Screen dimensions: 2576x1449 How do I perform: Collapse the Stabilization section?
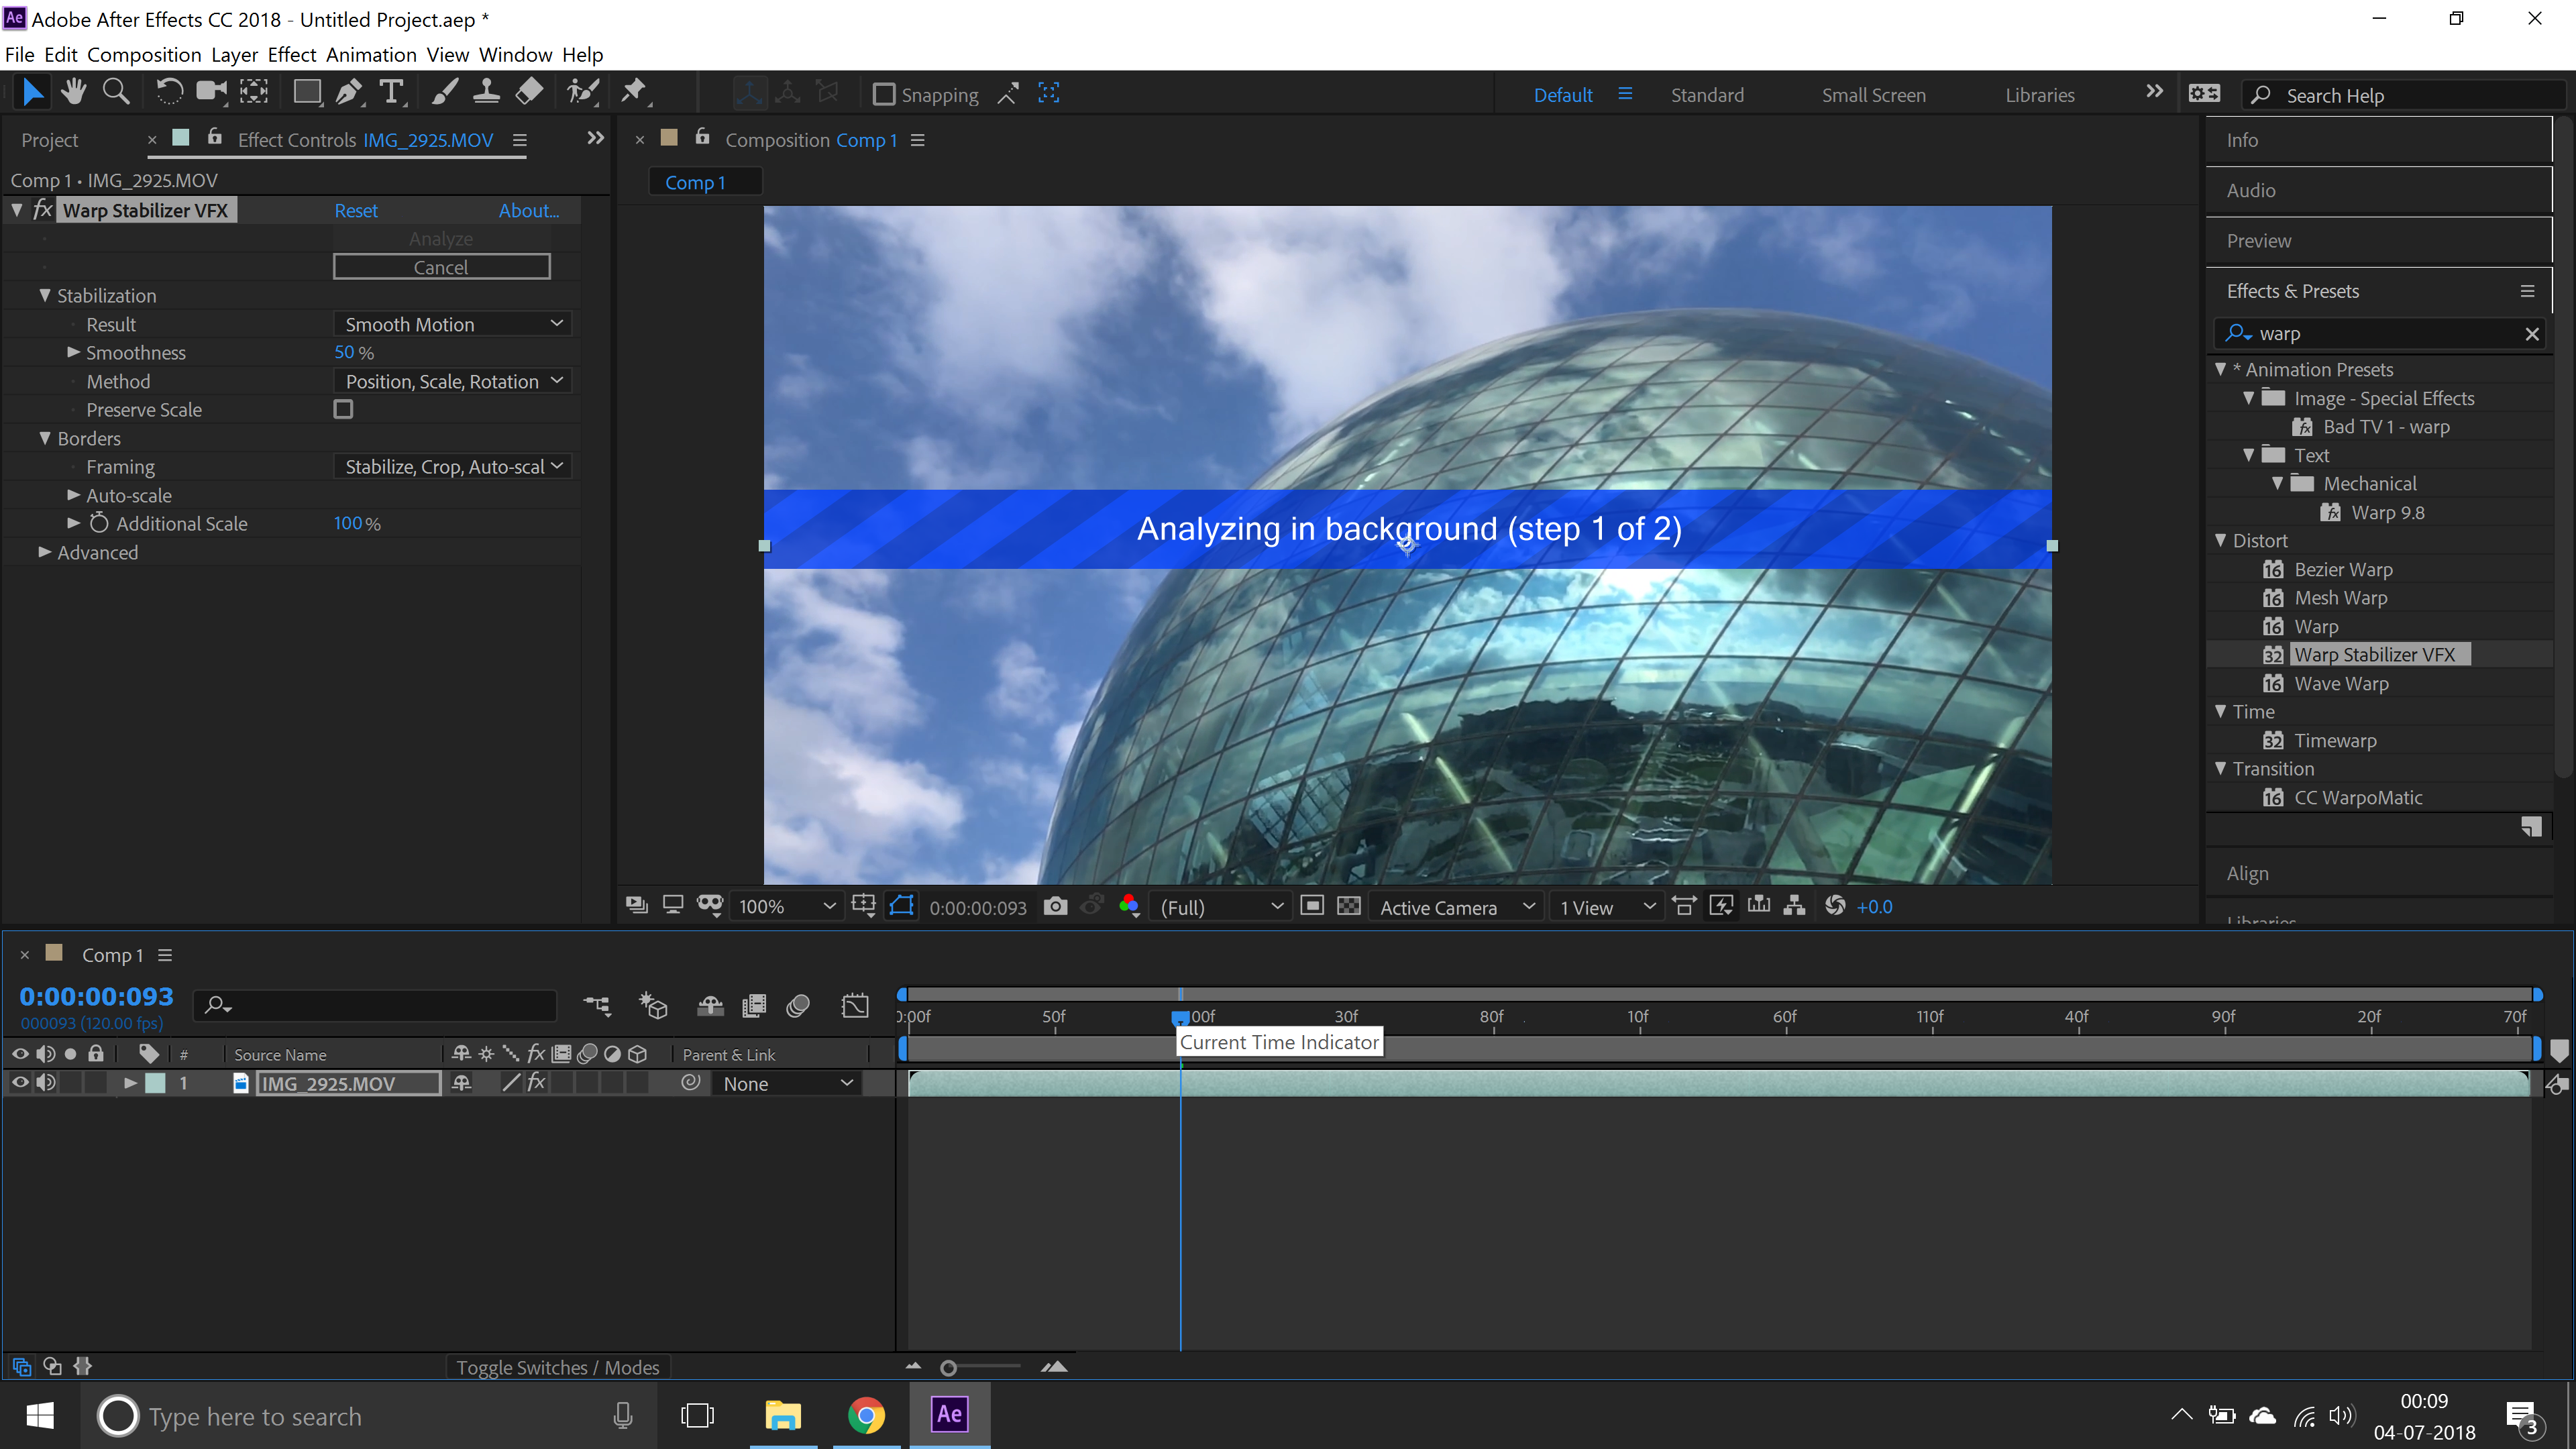45,295
